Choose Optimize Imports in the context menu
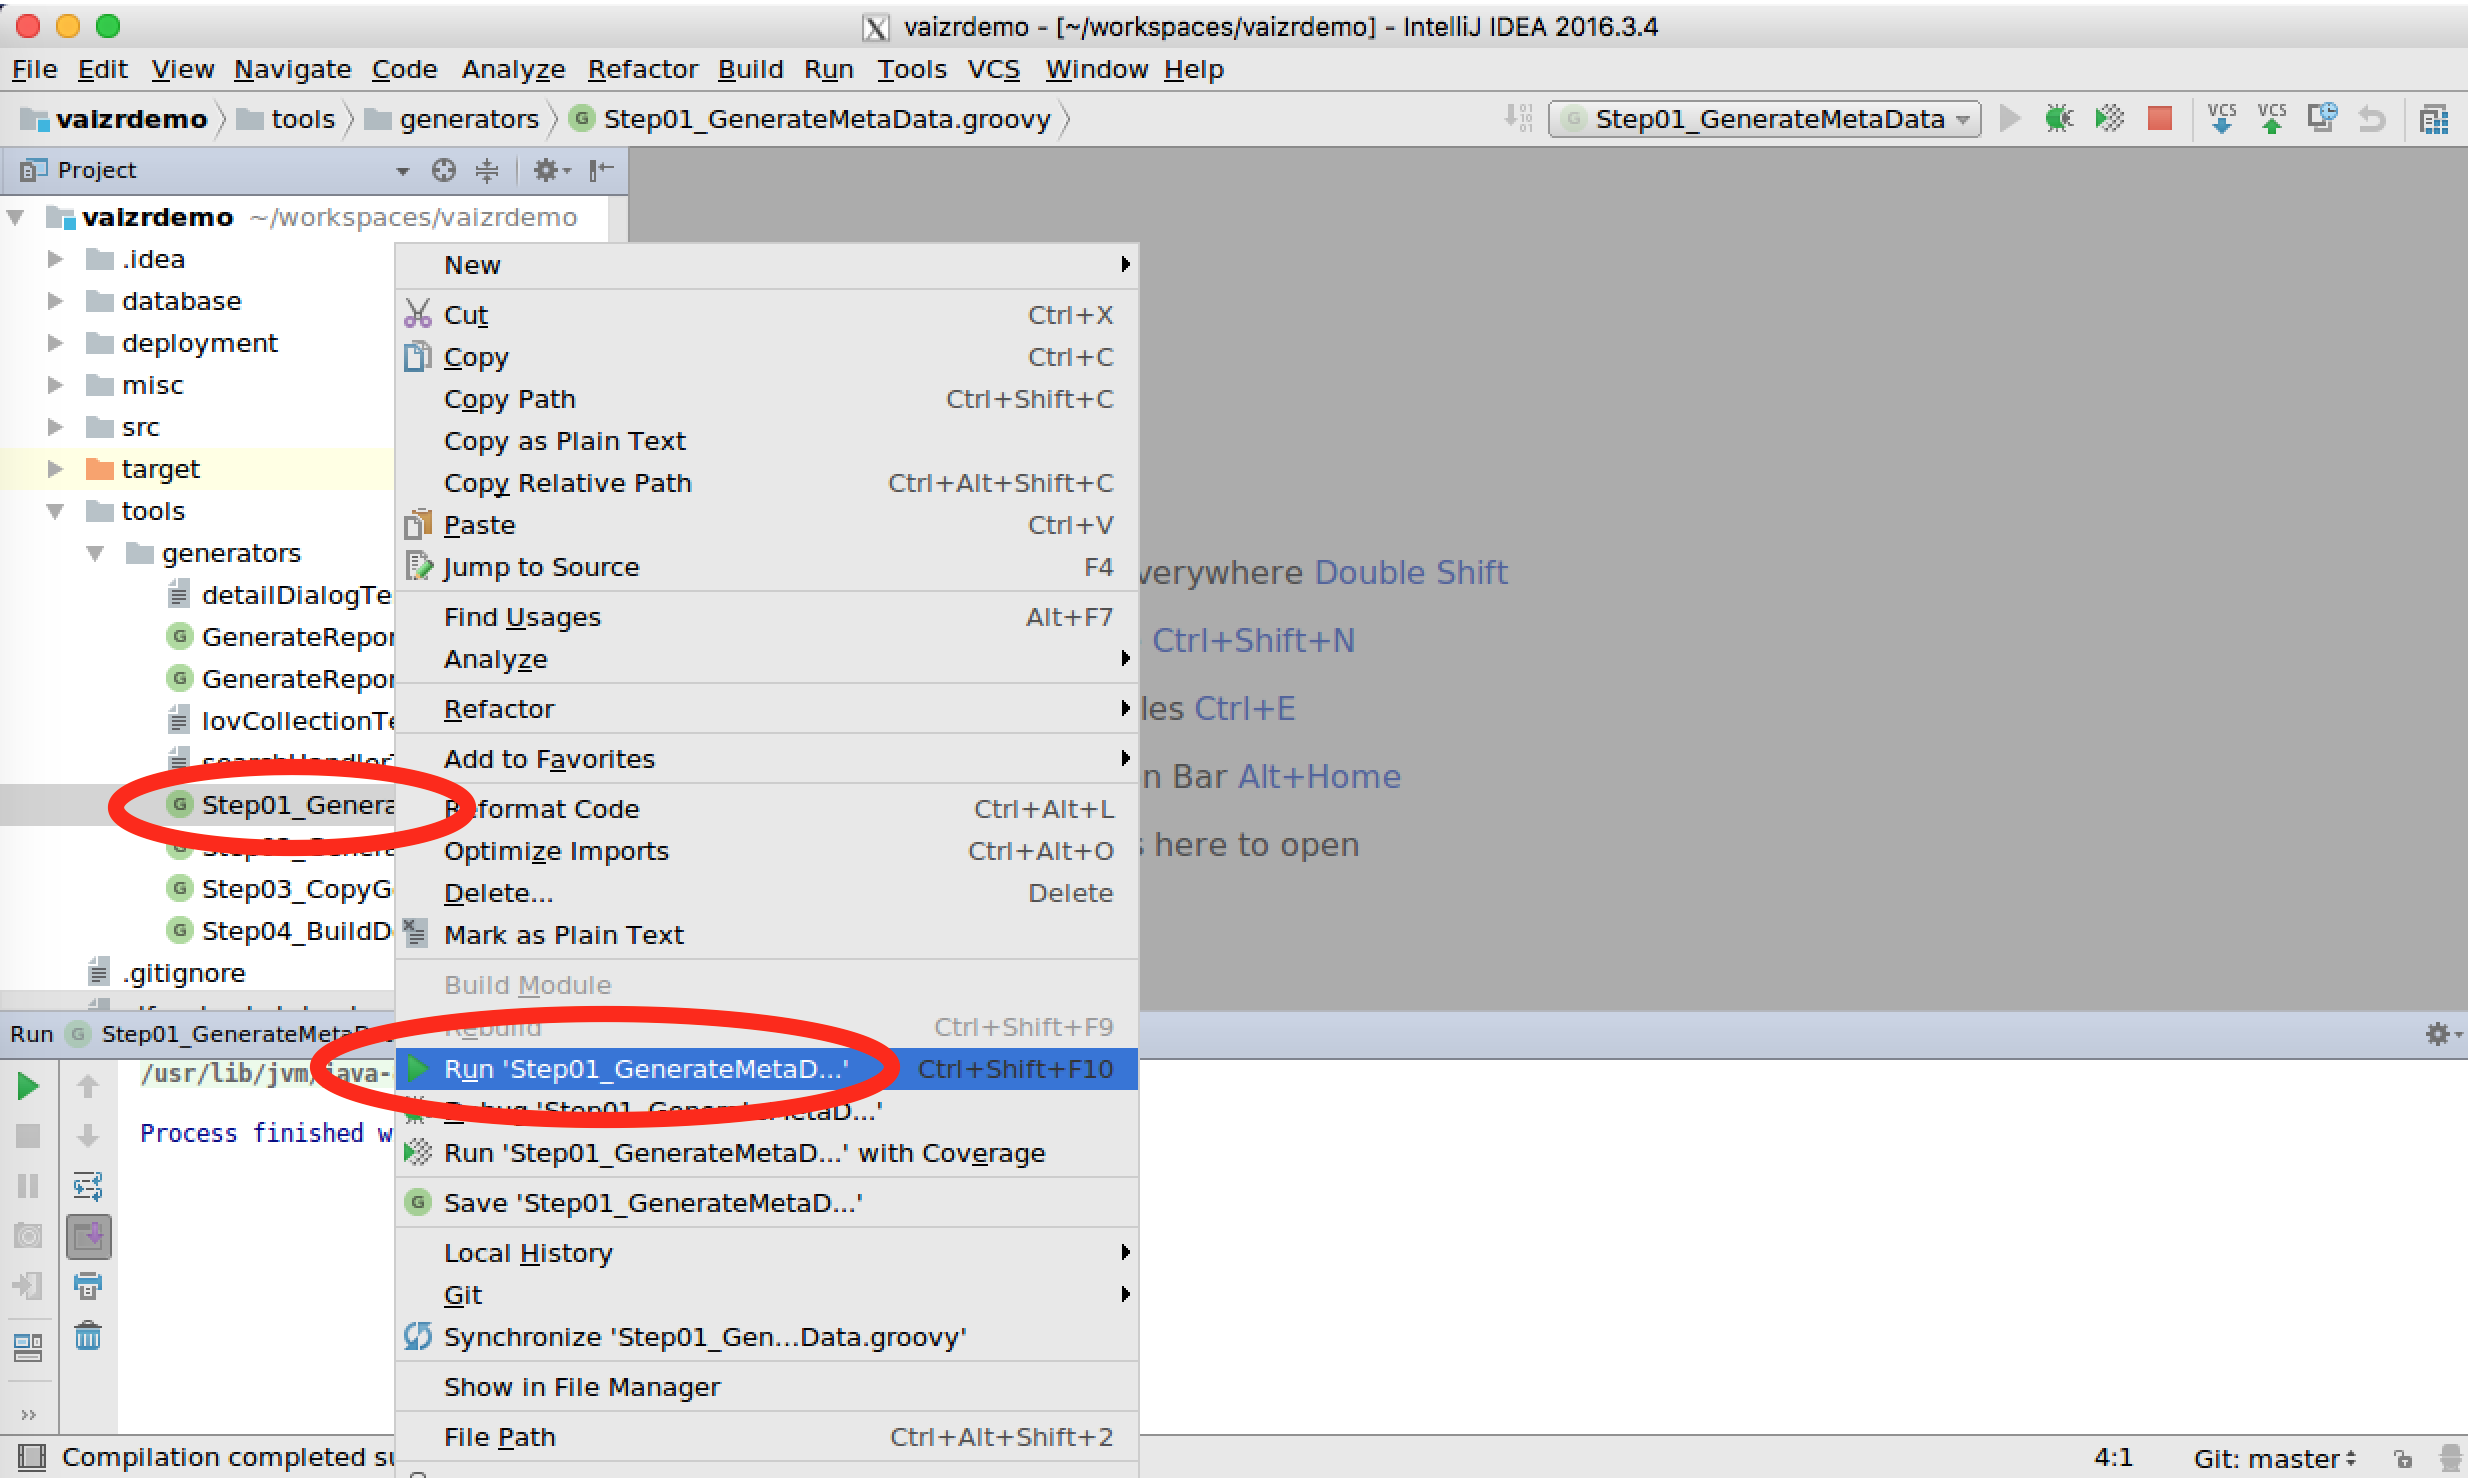This screenshot has width=2468, height=1478. (x=767, y=852)
